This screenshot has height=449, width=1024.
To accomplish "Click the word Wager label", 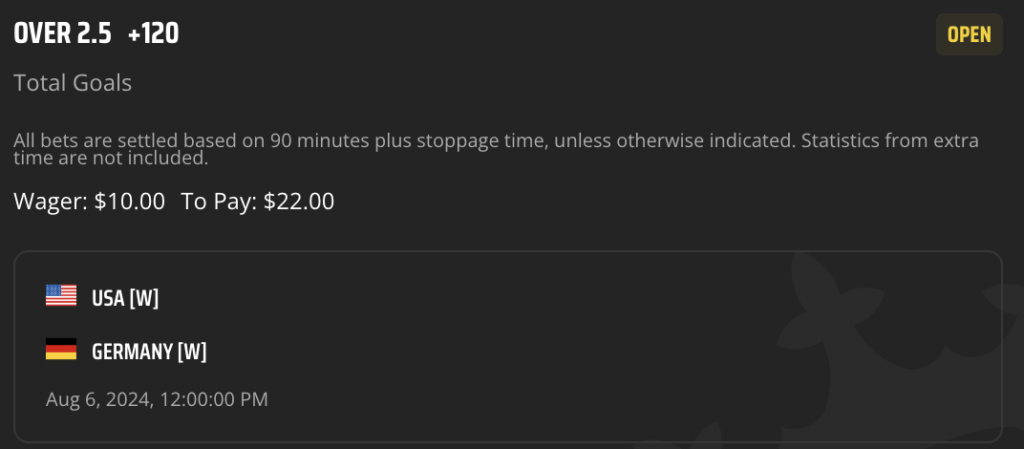I will click(50, 201).
